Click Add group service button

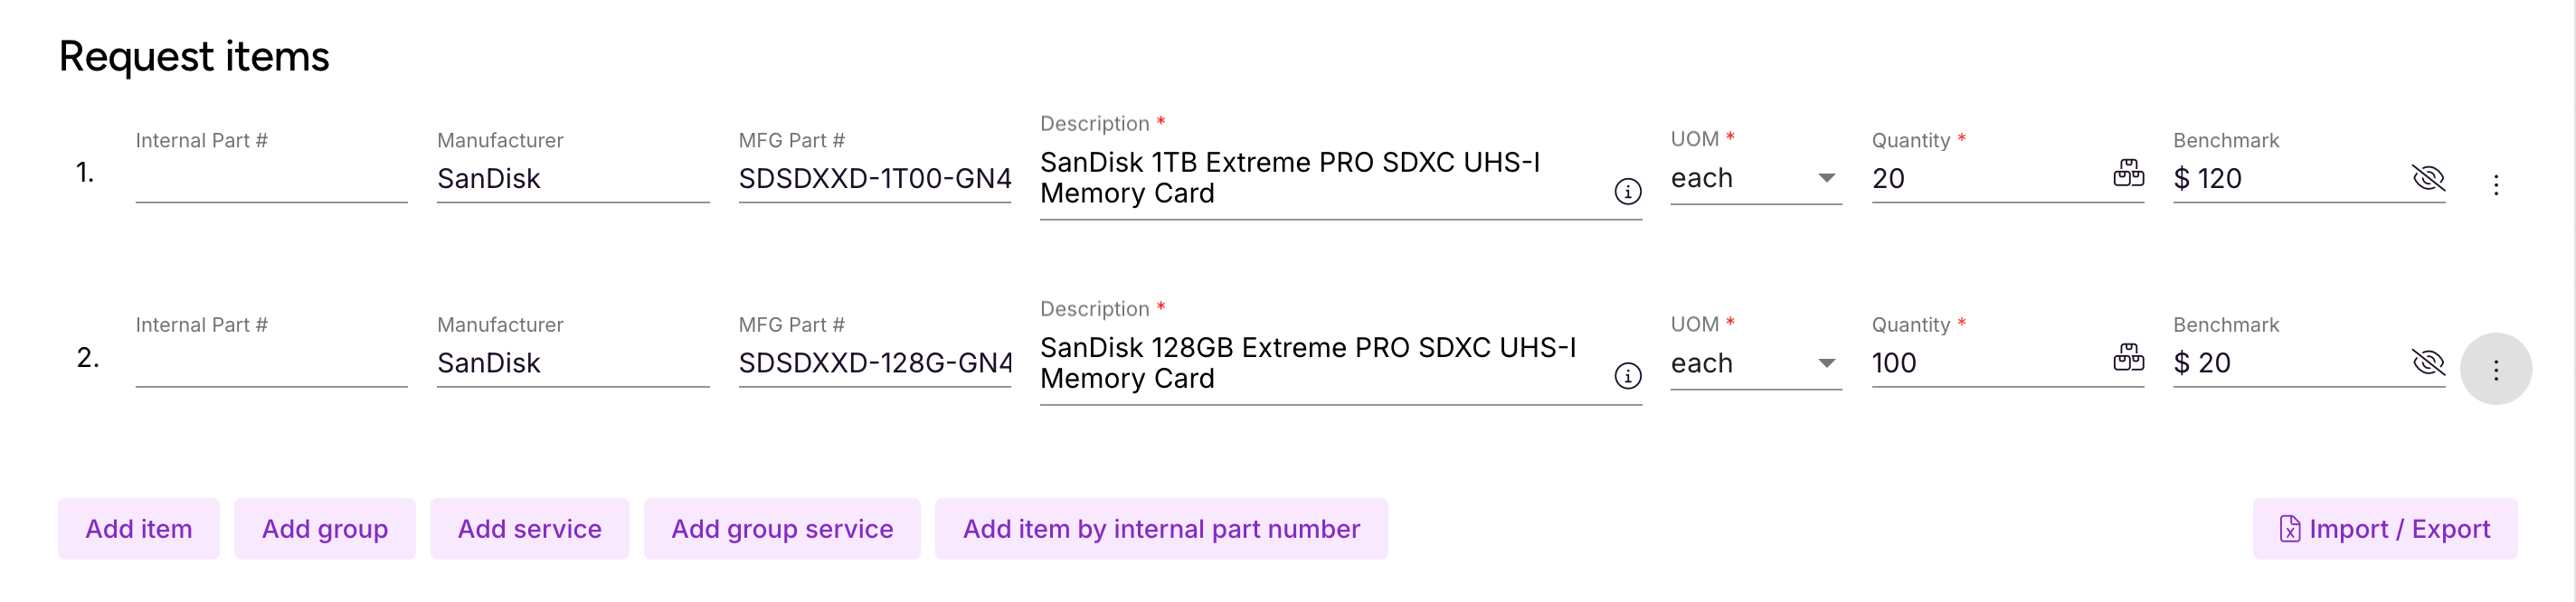(782, 528)
